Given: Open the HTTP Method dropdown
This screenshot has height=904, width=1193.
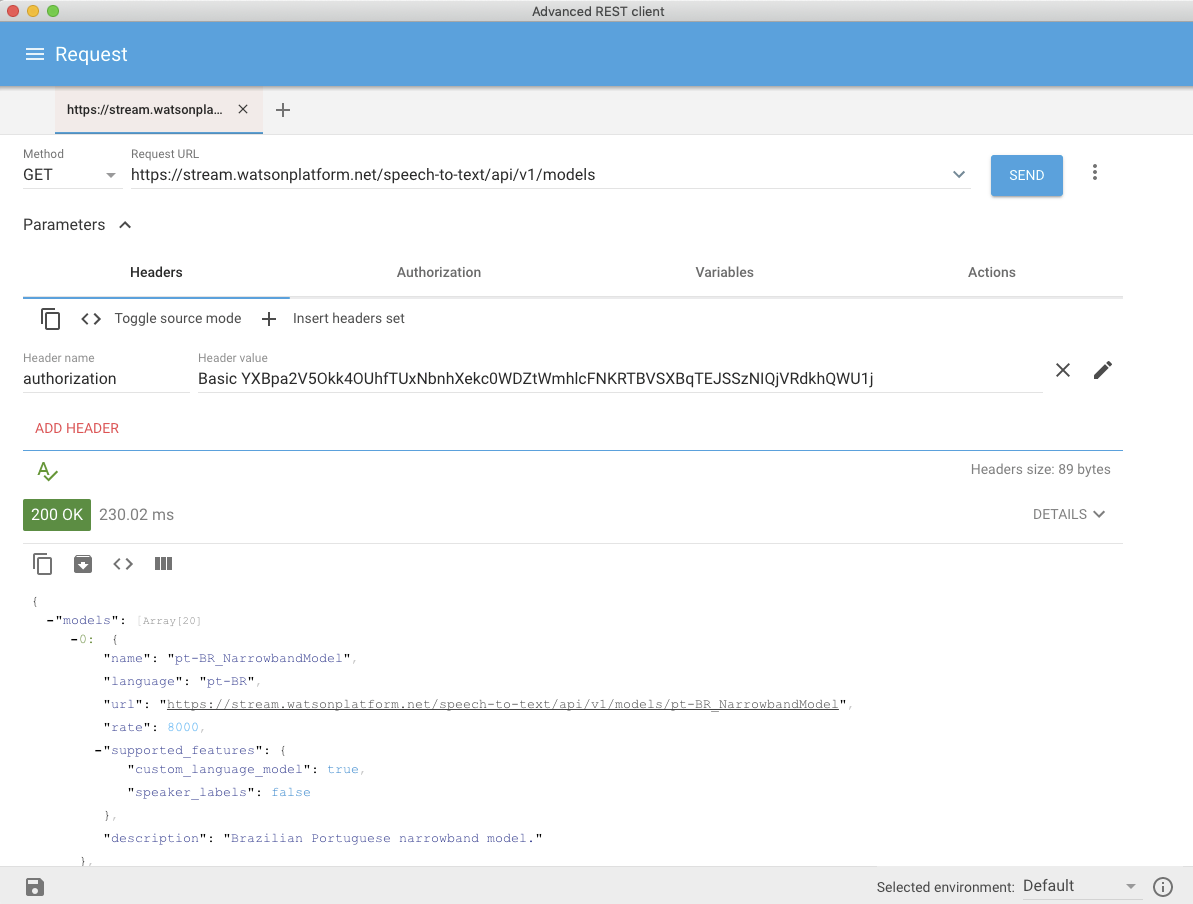Looking at the screenshot, I should point(70,175).
